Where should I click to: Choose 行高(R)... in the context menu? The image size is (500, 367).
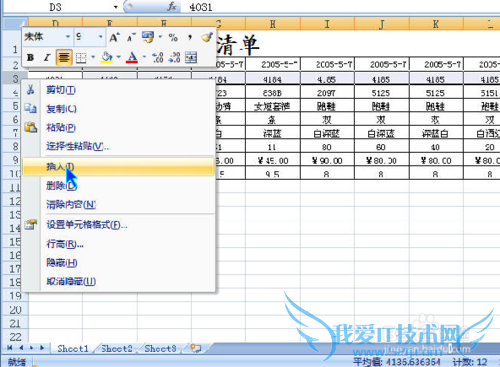tap(118, 244)
